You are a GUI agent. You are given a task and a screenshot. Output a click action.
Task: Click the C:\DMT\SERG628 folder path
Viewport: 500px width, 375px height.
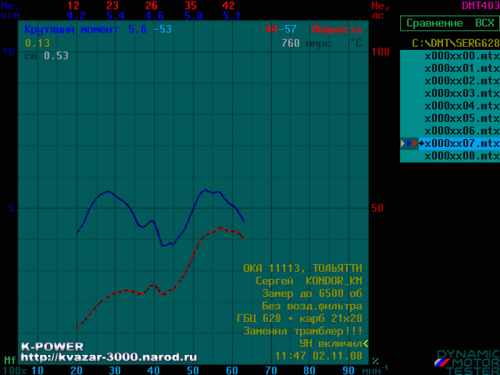tap(455, 43)
